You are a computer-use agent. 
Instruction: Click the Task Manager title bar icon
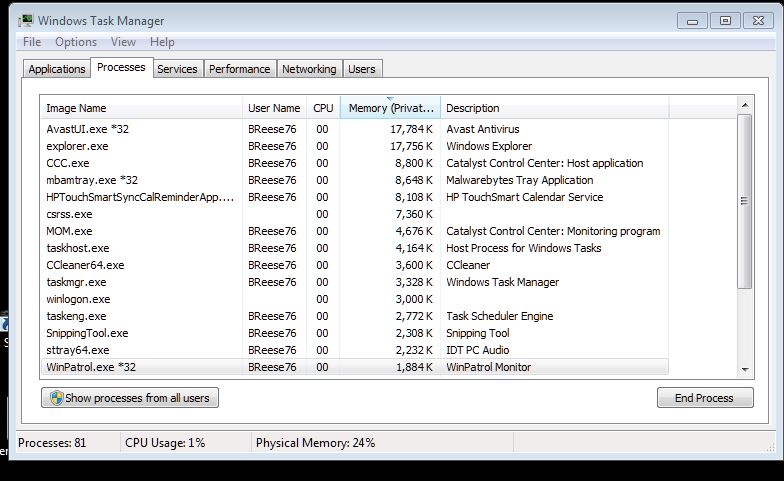click(x=26, y=21)
